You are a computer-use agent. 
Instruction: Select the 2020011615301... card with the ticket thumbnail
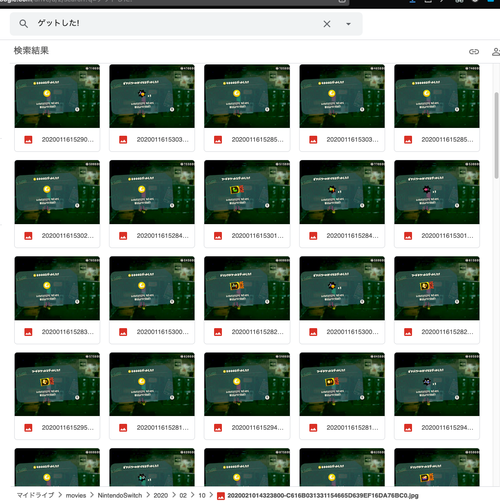click(x=247, y=203)
